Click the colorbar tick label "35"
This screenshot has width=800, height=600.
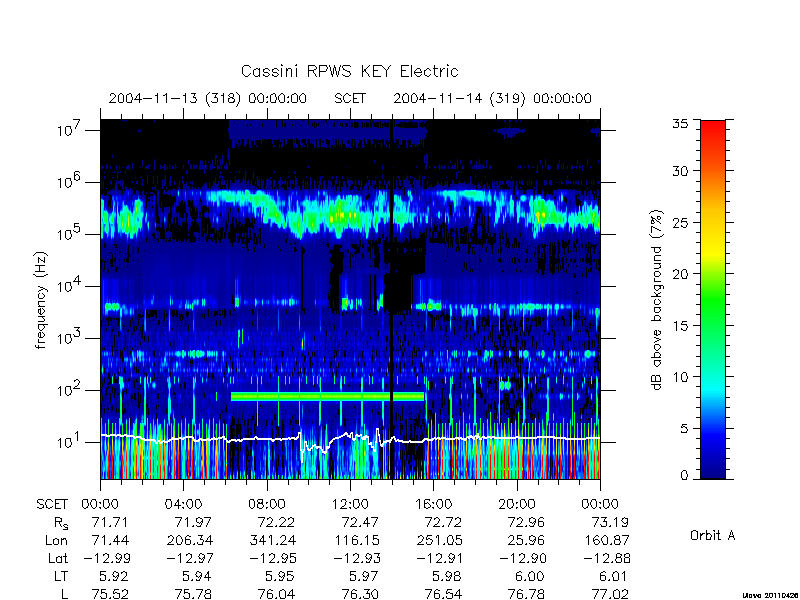point(680,124)
